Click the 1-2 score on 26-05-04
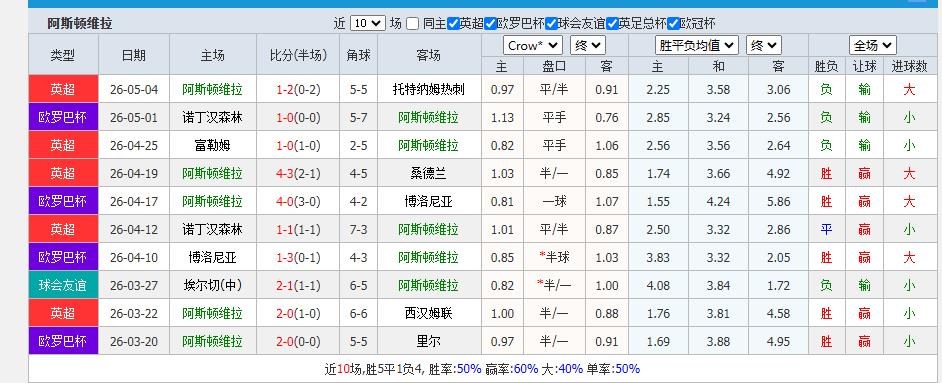This screenshot has width=942, height=383. pos(285,90)
